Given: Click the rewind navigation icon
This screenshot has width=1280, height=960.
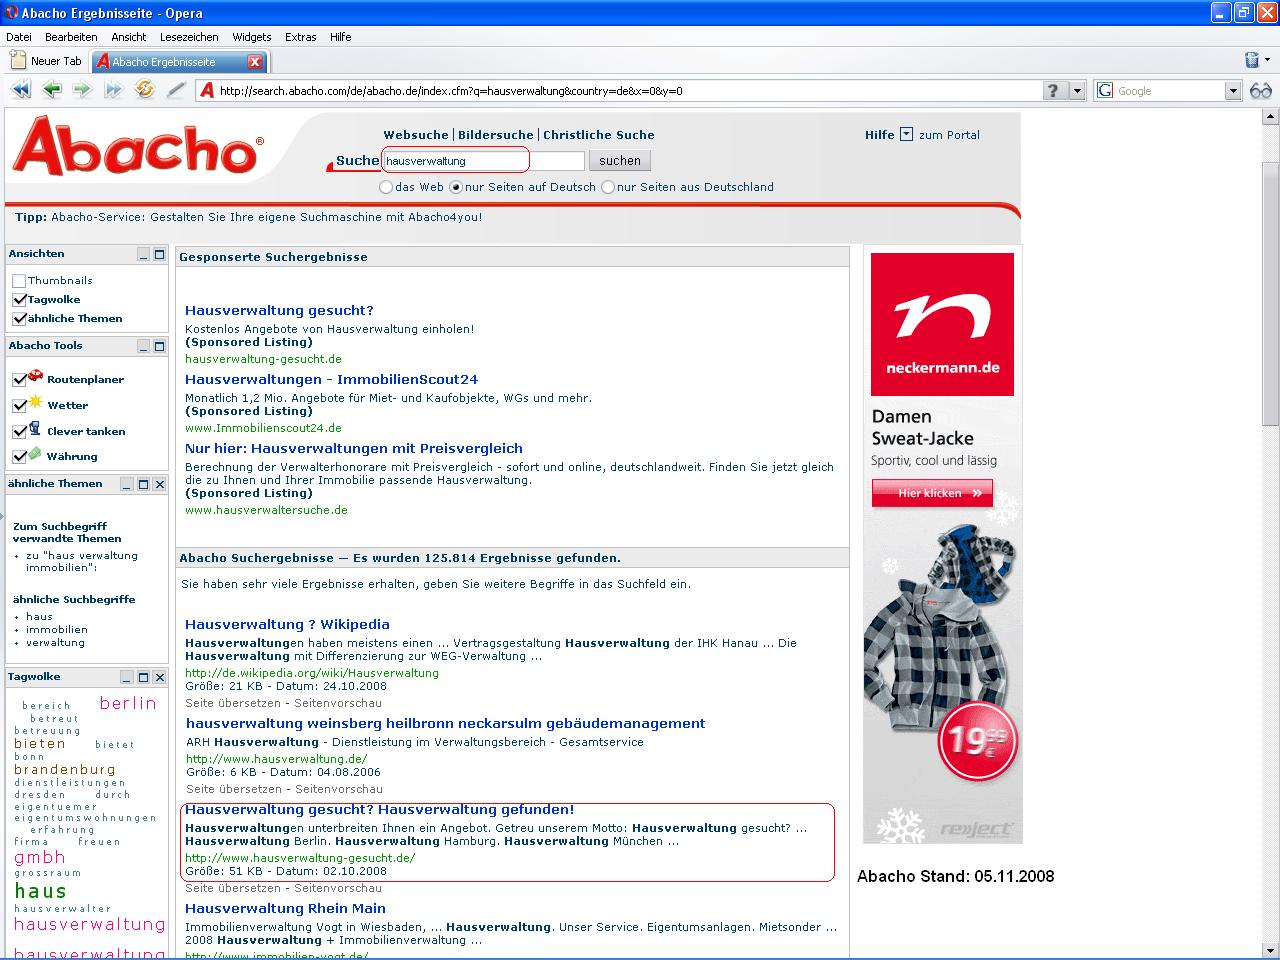Looking at the screenshot, I should coord(20,90).
